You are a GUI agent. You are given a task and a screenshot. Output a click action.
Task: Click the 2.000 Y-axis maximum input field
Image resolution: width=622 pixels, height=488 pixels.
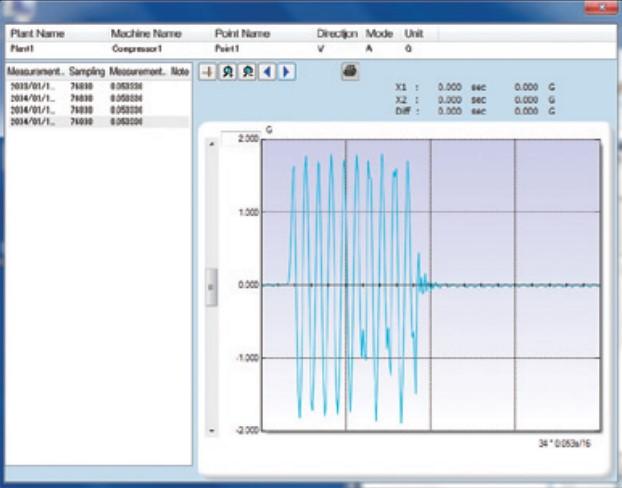(x=240, y=138)
